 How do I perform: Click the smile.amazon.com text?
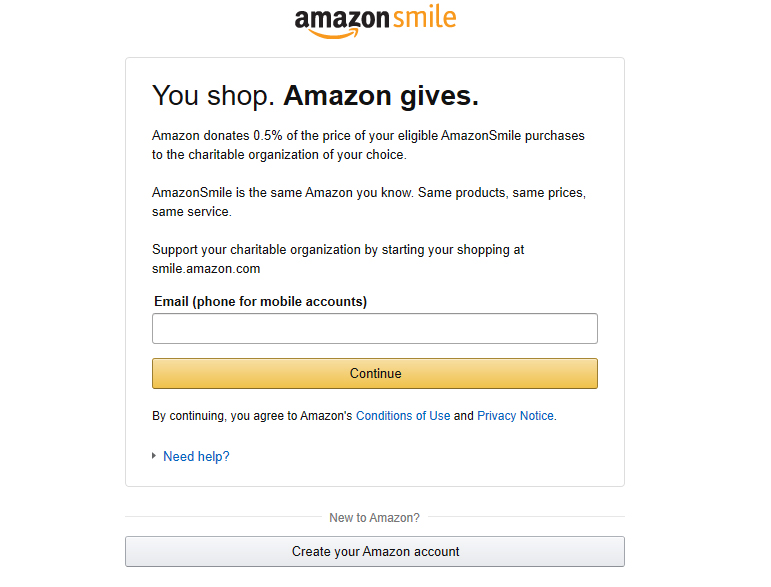click(x=206, y=269)
